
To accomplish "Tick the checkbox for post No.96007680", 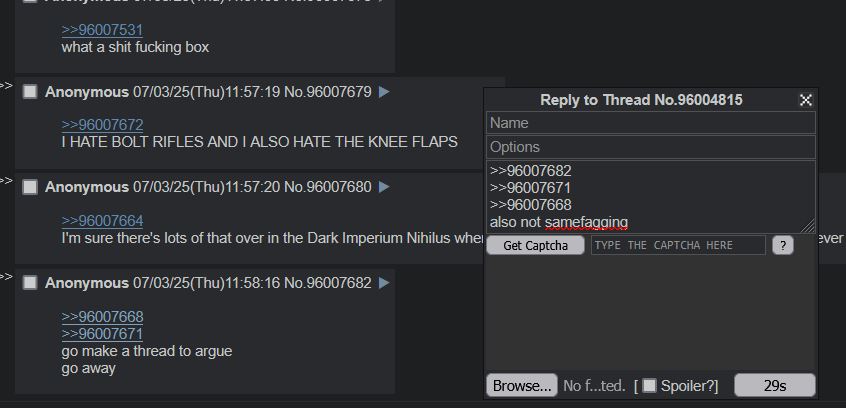I will 30,187.
